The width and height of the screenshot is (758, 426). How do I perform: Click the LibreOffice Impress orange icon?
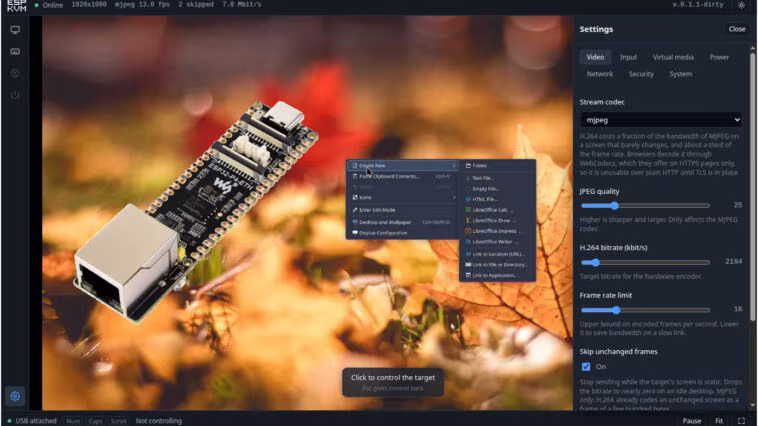click(468, 231)
